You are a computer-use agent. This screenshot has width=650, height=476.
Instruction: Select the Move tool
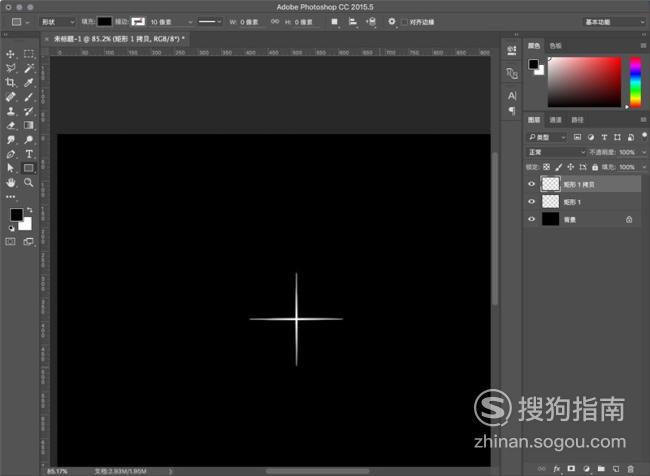[x=10, y=54]
